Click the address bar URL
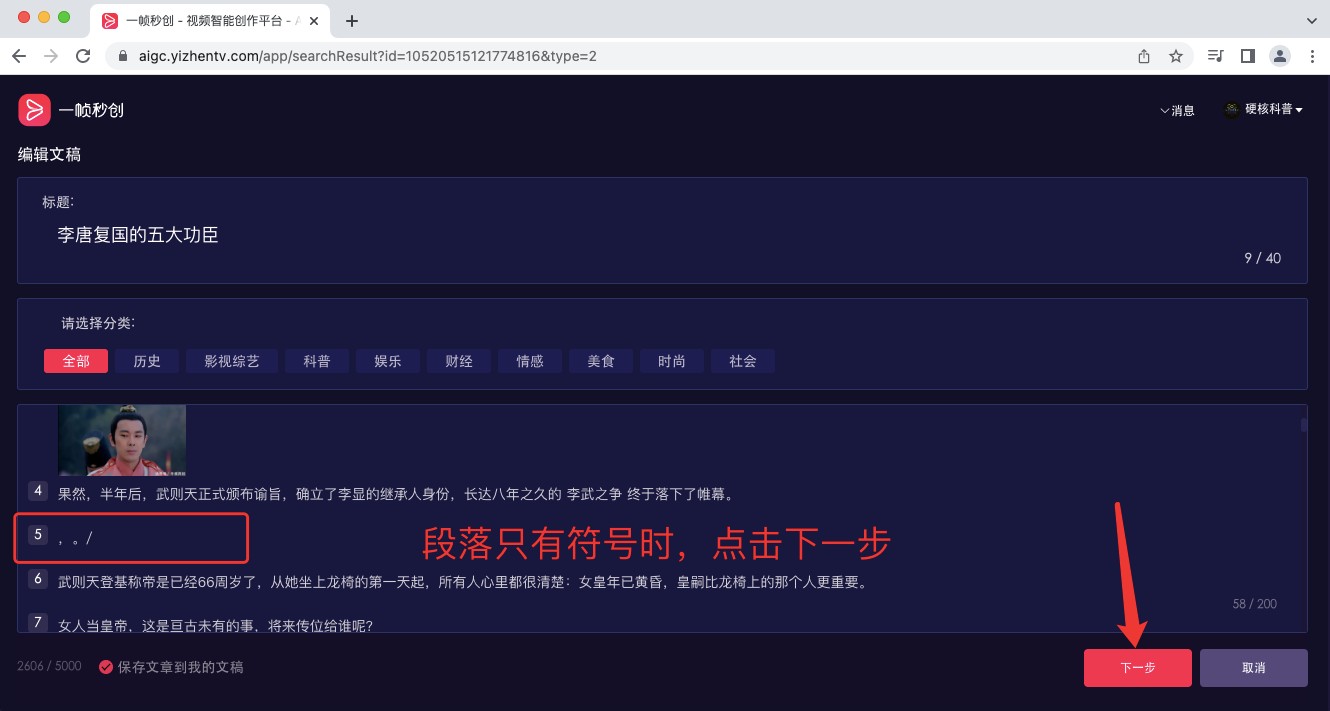Viewport: 1330px width, 711px height. point(367,56)
